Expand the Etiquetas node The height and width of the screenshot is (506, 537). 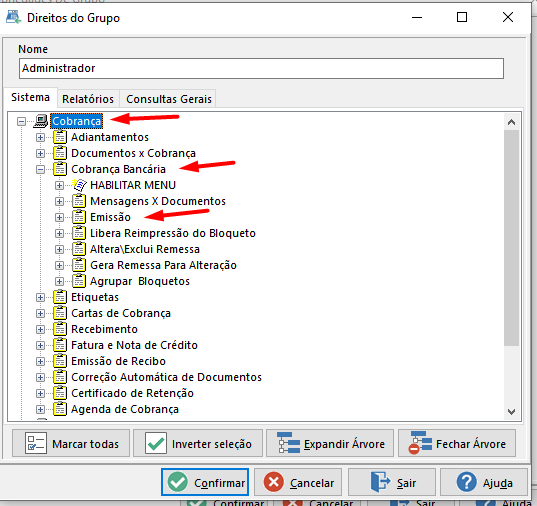click(40, 297)
